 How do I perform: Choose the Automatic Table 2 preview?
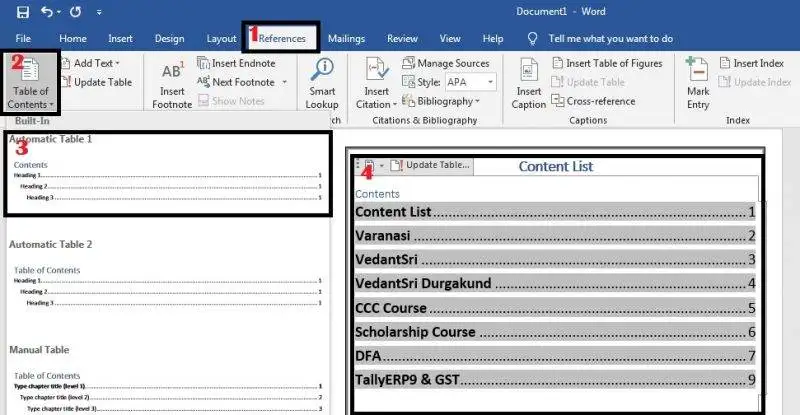click(x=168, y=274)
